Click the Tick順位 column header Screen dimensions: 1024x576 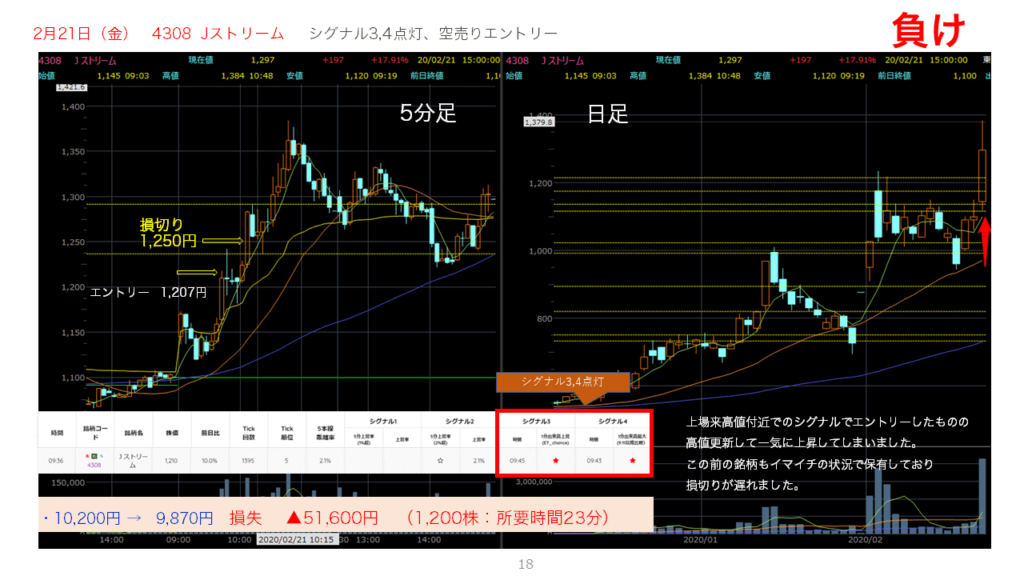point(287,432)
